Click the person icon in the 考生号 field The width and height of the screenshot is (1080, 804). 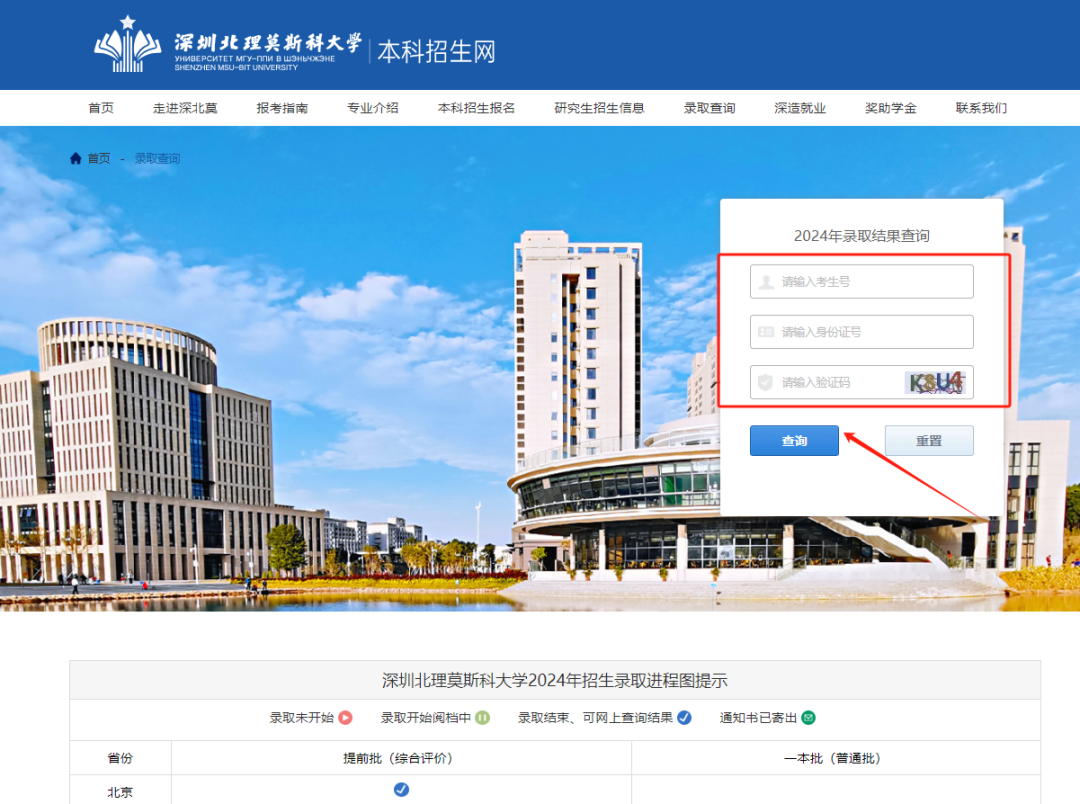(x=766, y=282)
